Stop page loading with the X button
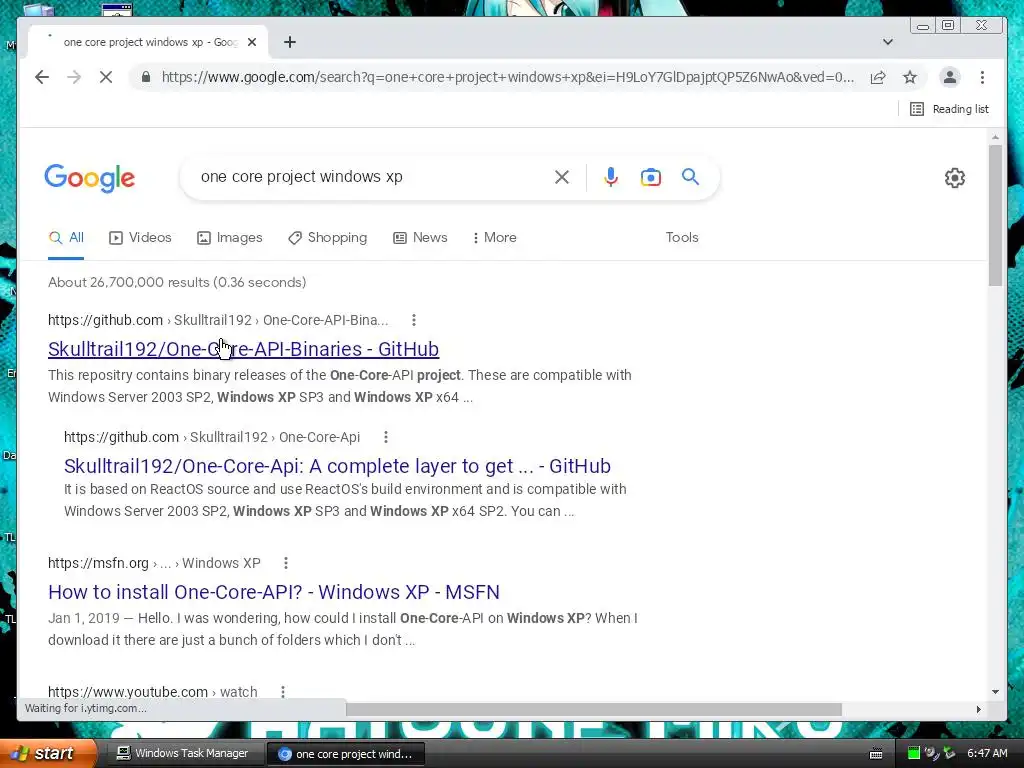The height and width of the screenshot is (768, 1024). 106,77
